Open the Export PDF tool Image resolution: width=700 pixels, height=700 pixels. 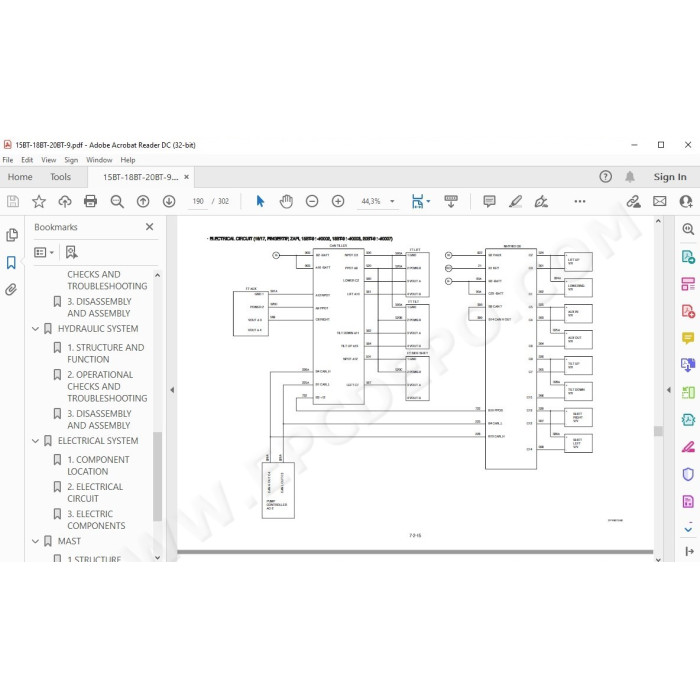pos(688,257)
